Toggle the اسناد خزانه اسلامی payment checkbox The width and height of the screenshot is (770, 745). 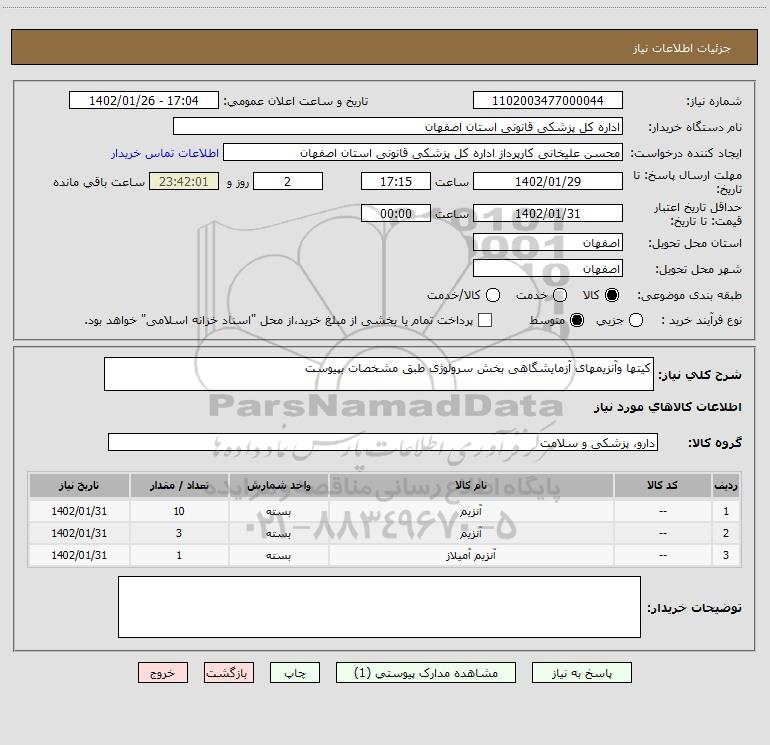point(485,321)
